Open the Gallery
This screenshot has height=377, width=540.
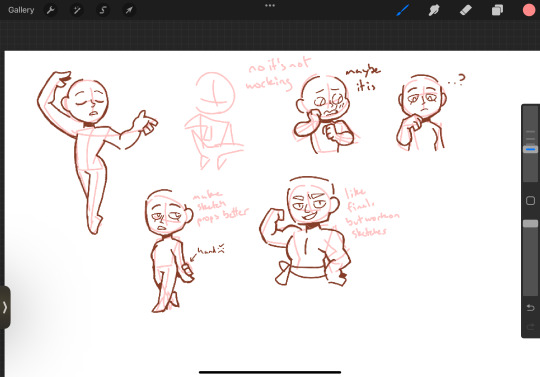tap(21, 10)
